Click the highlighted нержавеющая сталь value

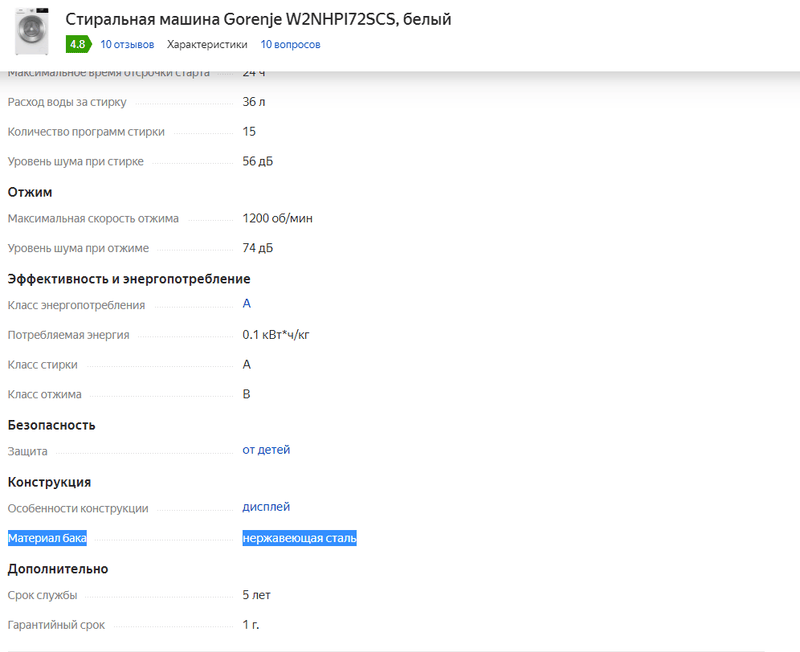click(299, 538)
